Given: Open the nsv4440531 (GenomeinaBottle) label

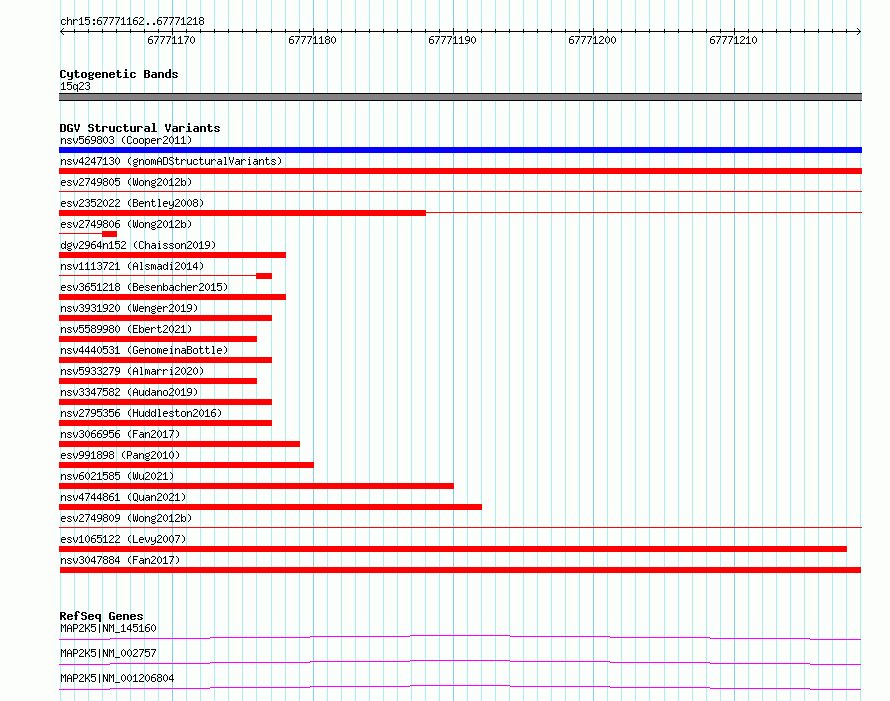Looking at the screenshot, I should point(144,350).
